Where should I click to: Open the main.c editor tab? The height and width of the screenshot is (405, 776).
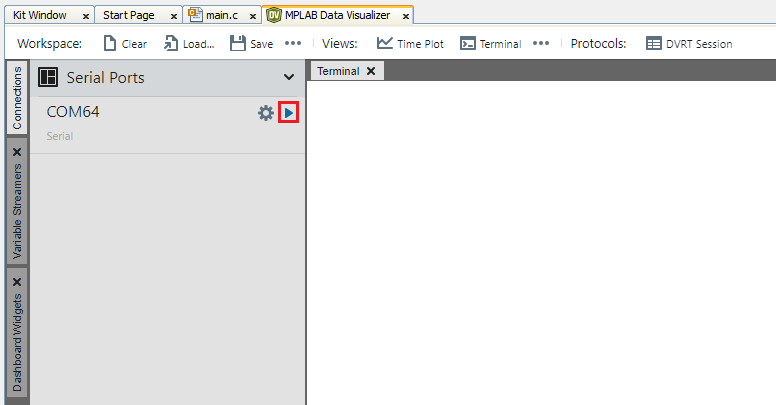coord(222,15)
